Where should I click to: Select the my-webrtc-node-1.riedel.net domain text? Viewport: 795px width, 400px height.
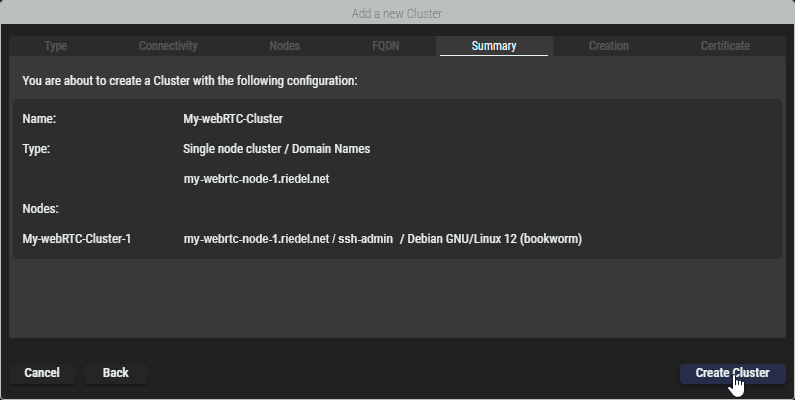tap(257, 179)
